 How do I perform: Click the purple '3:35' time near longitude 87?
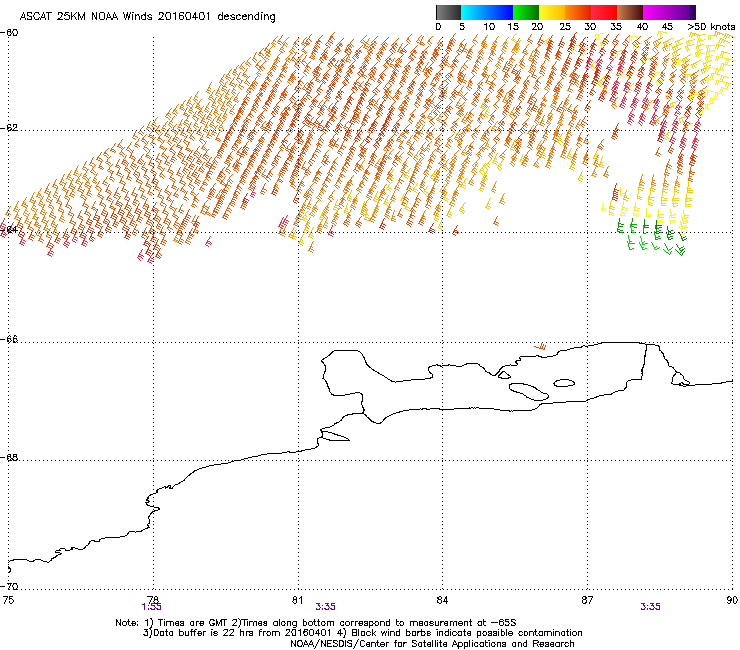pos(650,607)
